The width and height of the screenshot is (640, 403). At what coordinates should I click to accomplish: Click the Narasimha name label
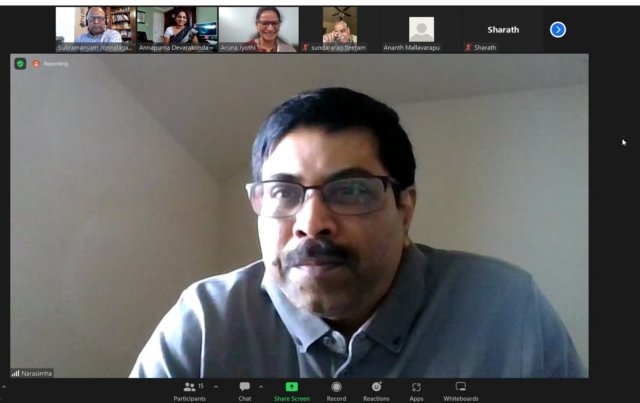[37, 373]
